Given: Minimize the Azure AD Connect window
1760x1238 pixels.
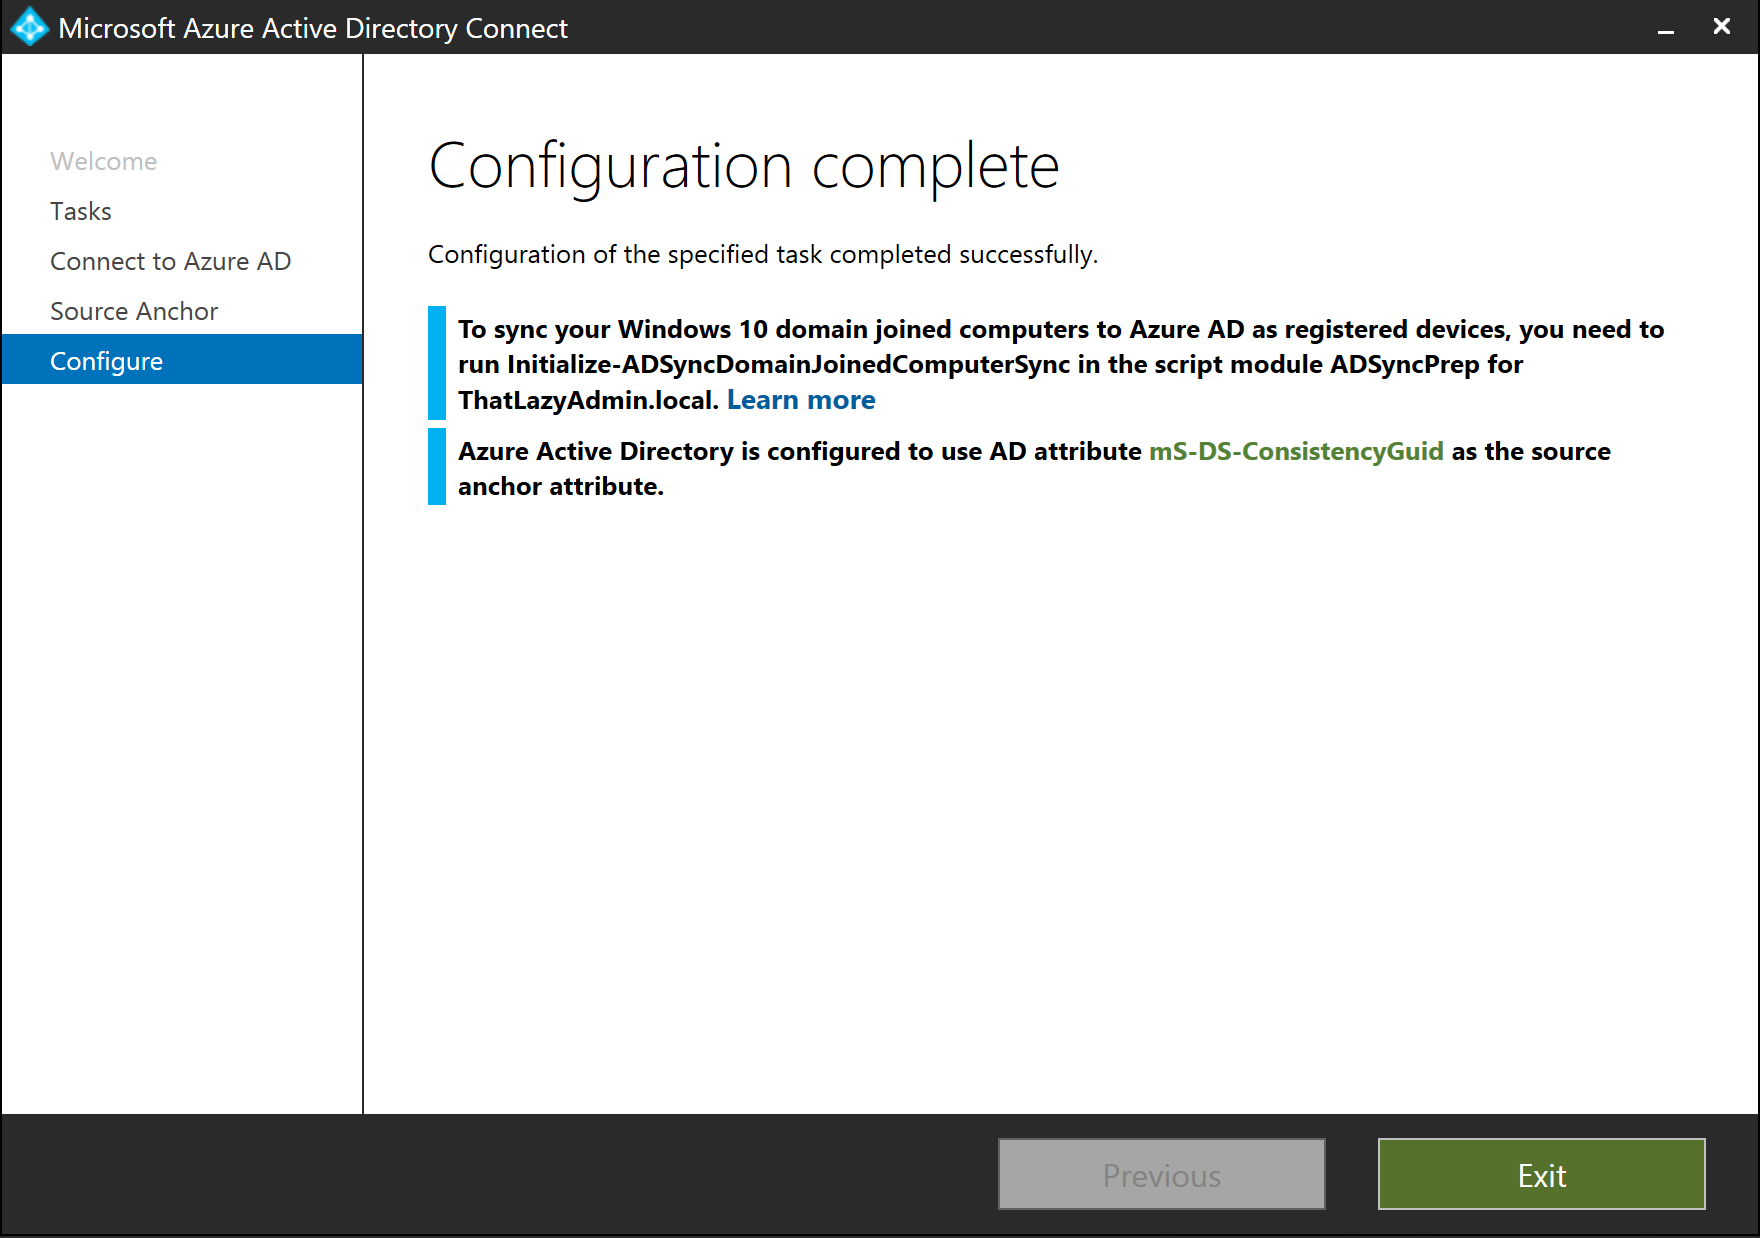Looking at the screenshot, I should point(1665,29).
